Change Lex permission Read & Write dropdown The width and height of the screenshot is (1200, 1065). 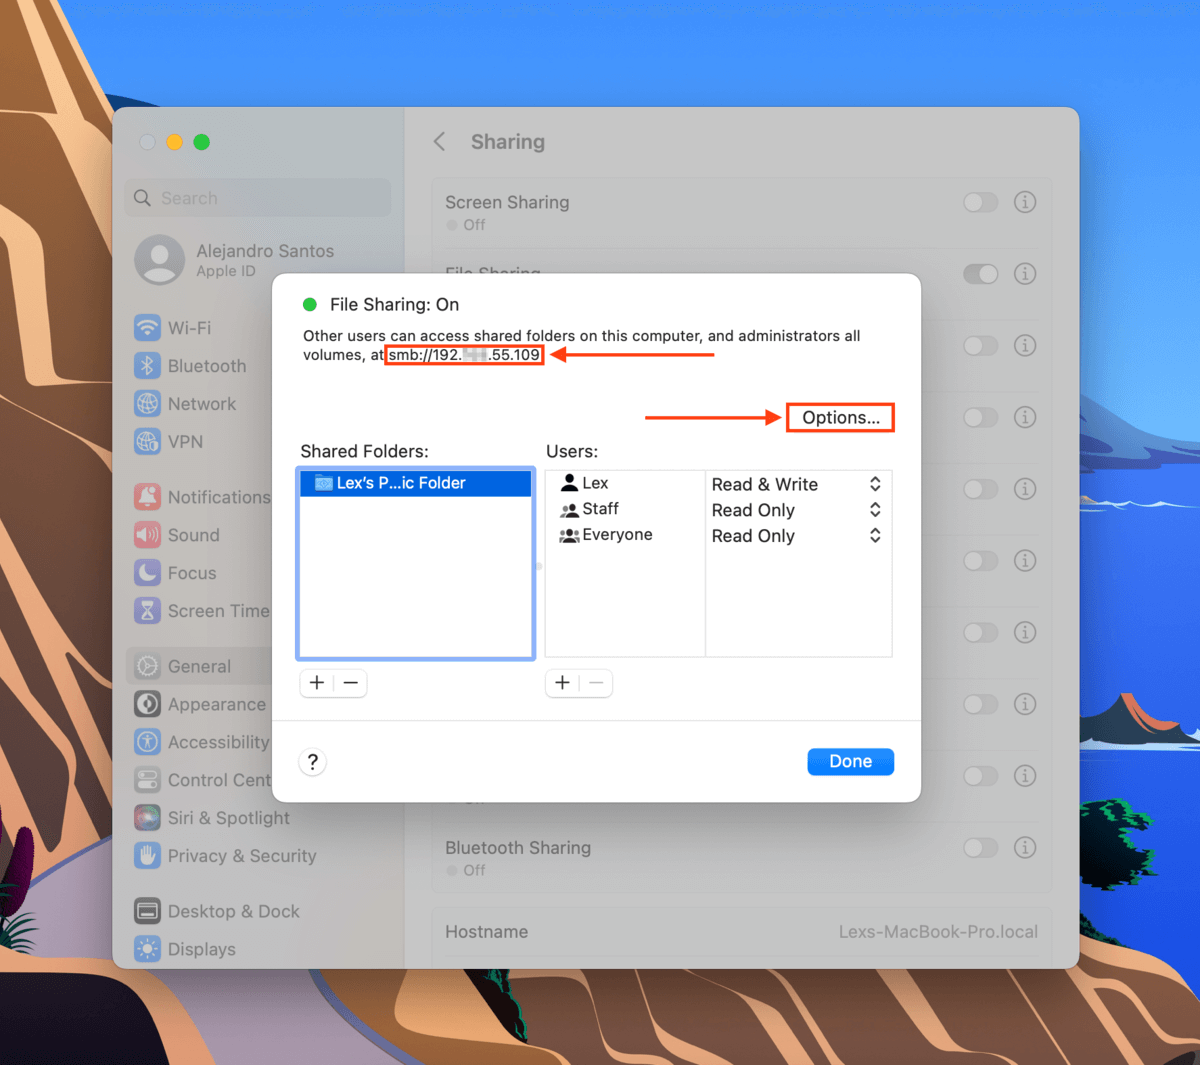coord(797,484)
